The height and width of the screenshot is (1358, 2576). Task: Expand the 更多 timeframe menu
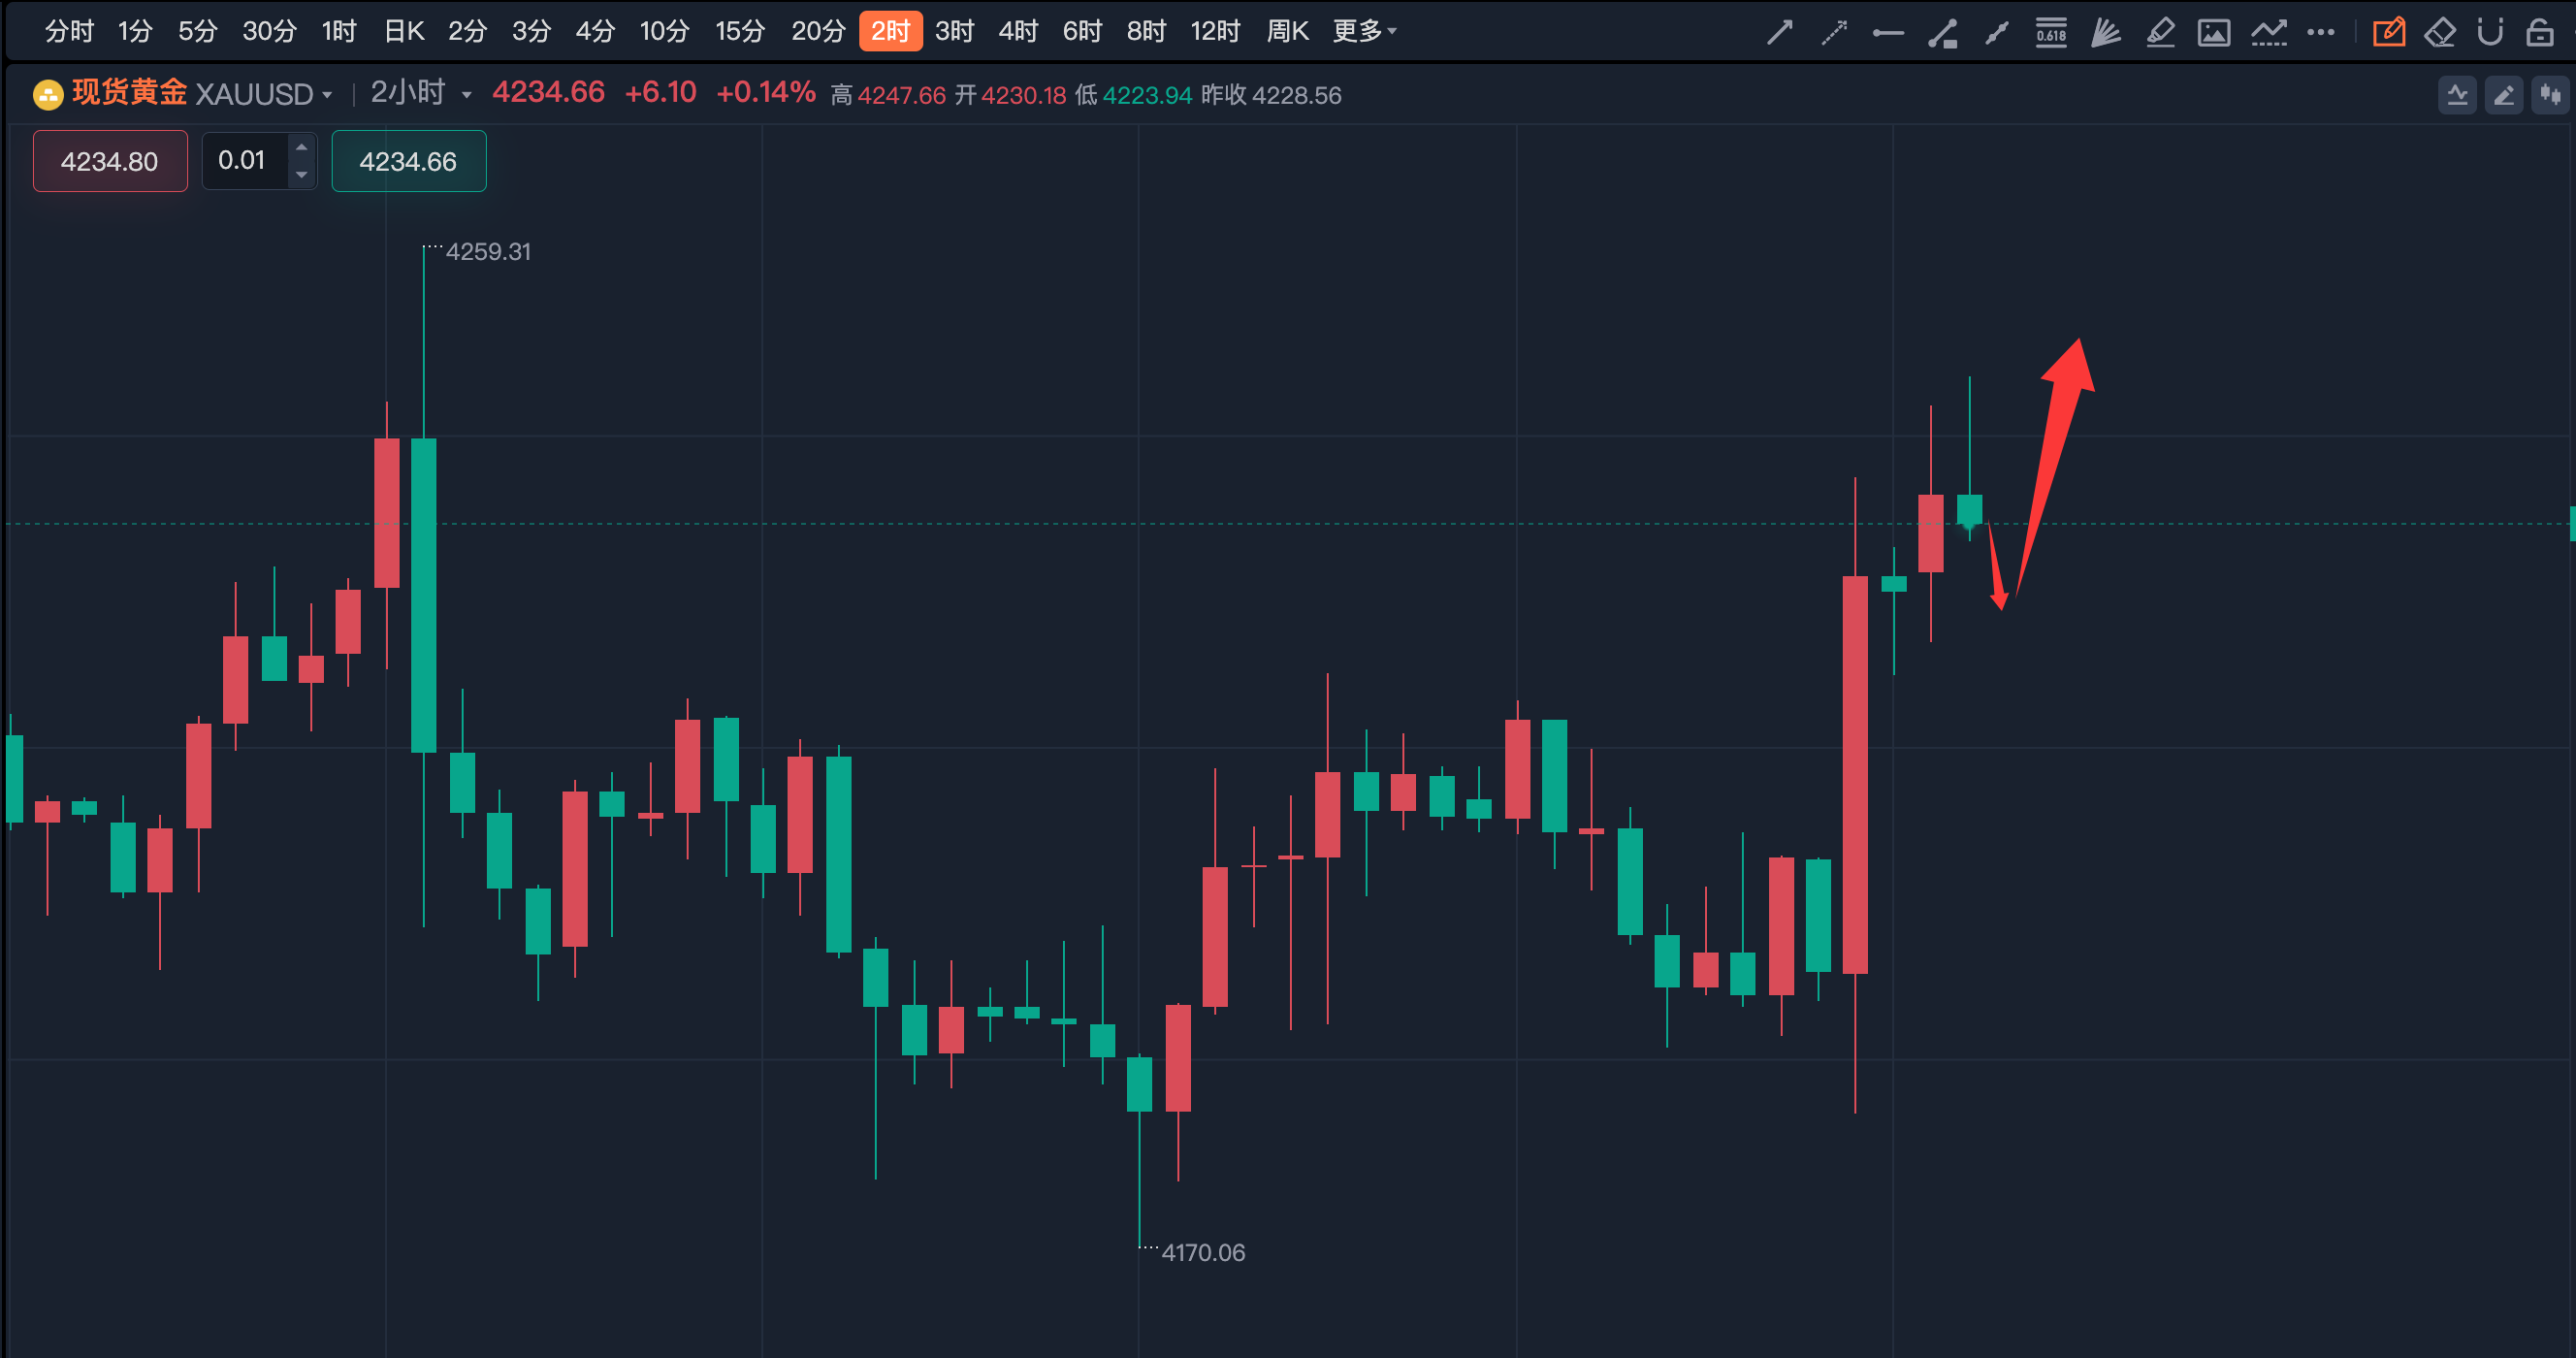[x=1364, y=31]
